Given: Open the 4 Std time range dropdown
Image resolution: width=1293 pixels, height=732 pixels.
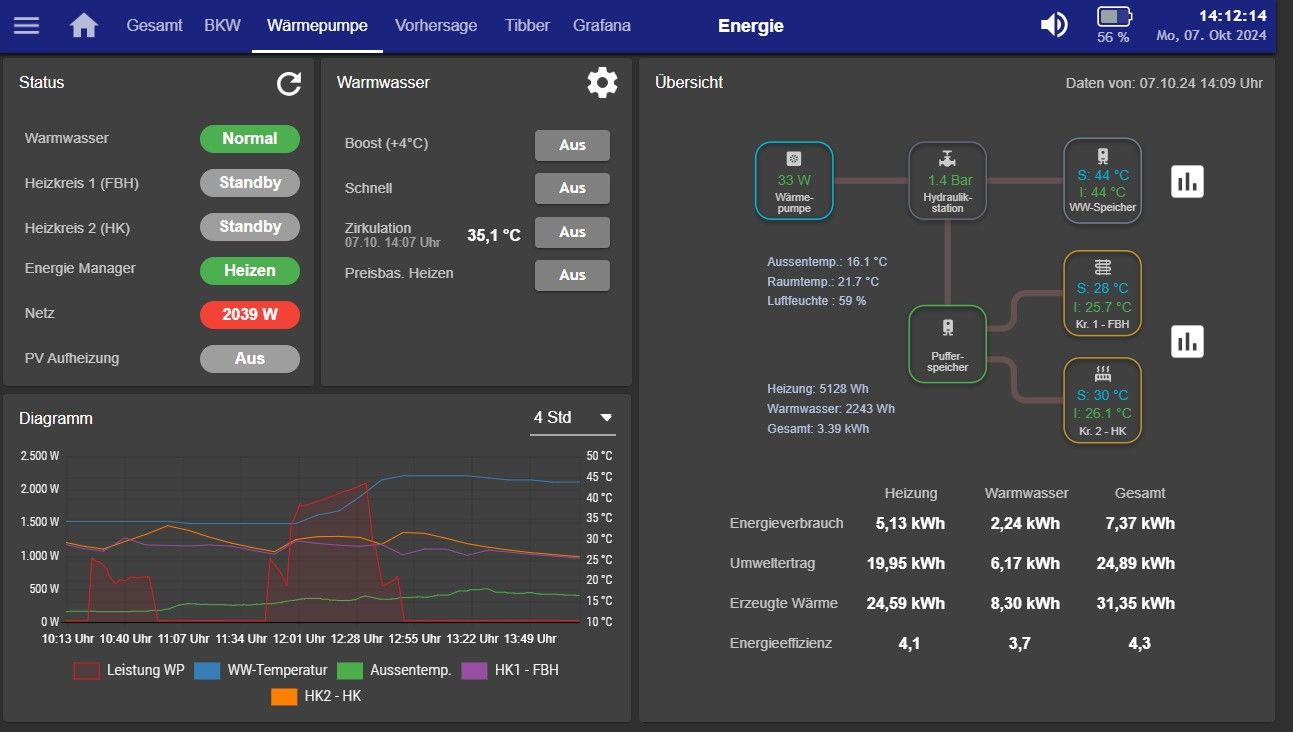Looking at the screenshot, I should pyautogui.click(x=573, y=418).
